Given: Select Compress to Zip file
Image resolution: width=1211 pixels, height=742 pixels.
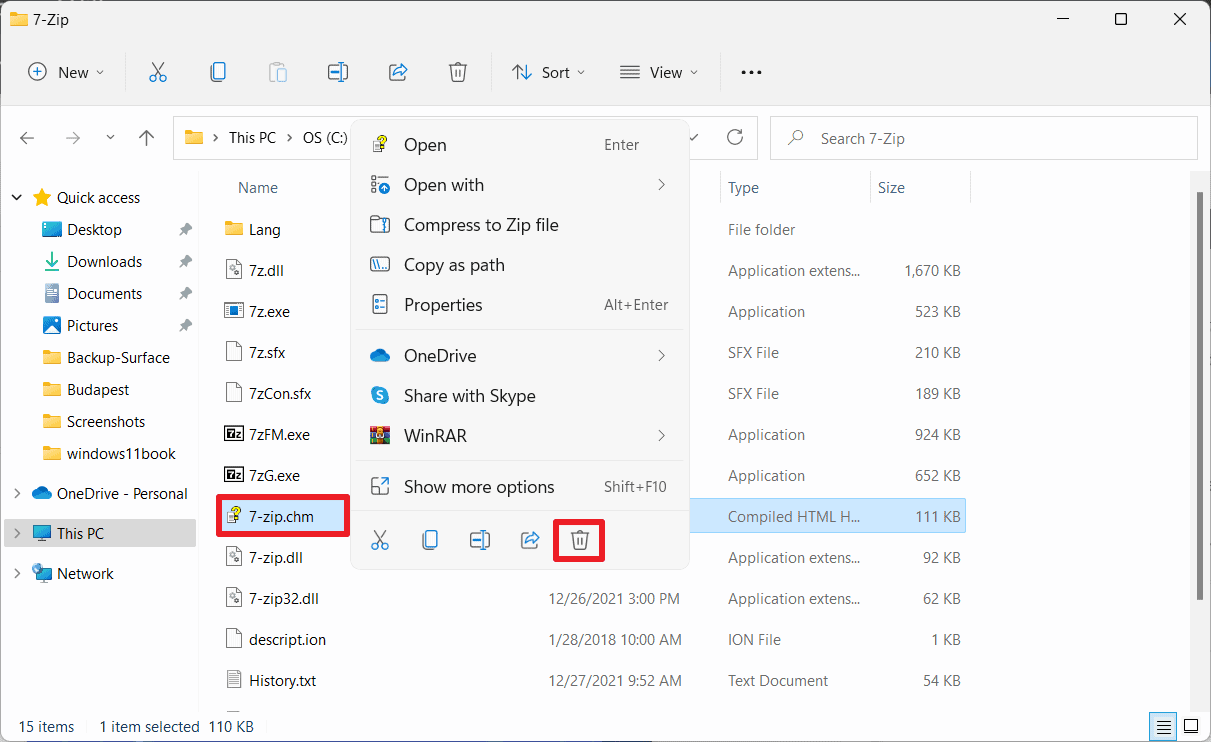Looking at the screenshot, I should pos(480,225).
